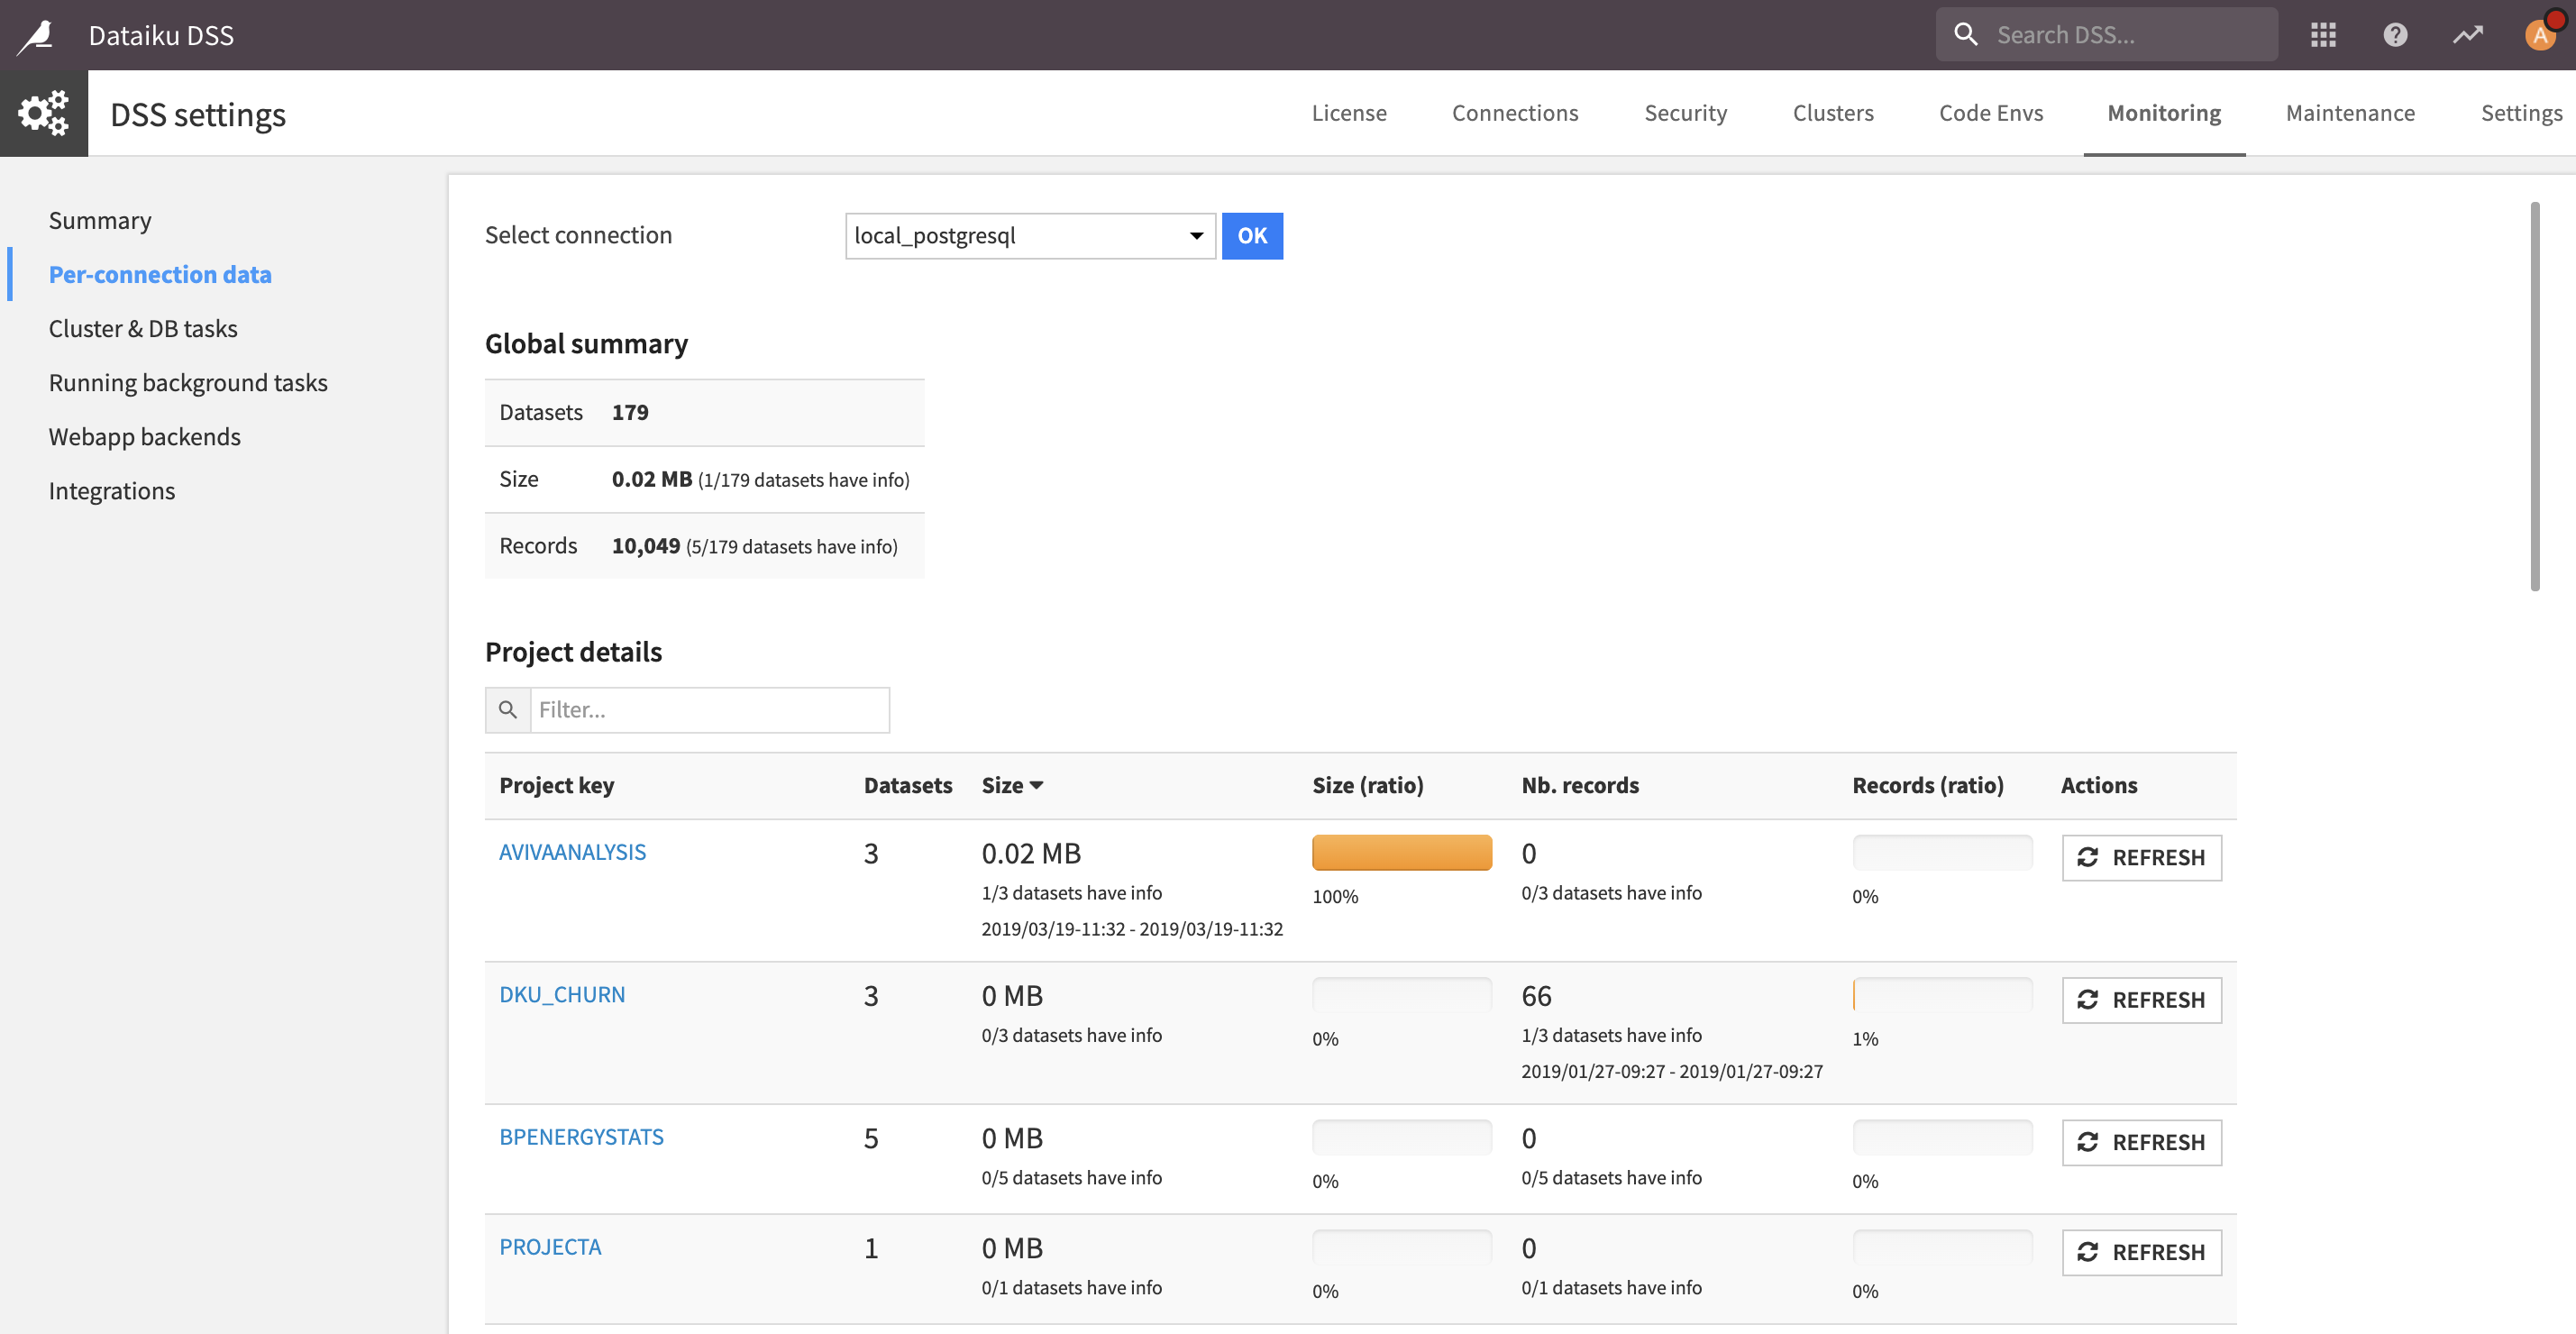Open the activity trend icon
2576x1334 pixels.
[2467, 35]
